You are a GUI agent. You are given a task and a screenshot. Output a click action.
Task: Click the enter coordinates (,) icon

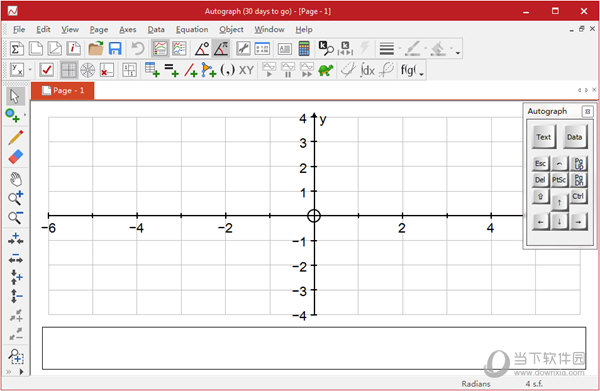click(x=227, y=70)
